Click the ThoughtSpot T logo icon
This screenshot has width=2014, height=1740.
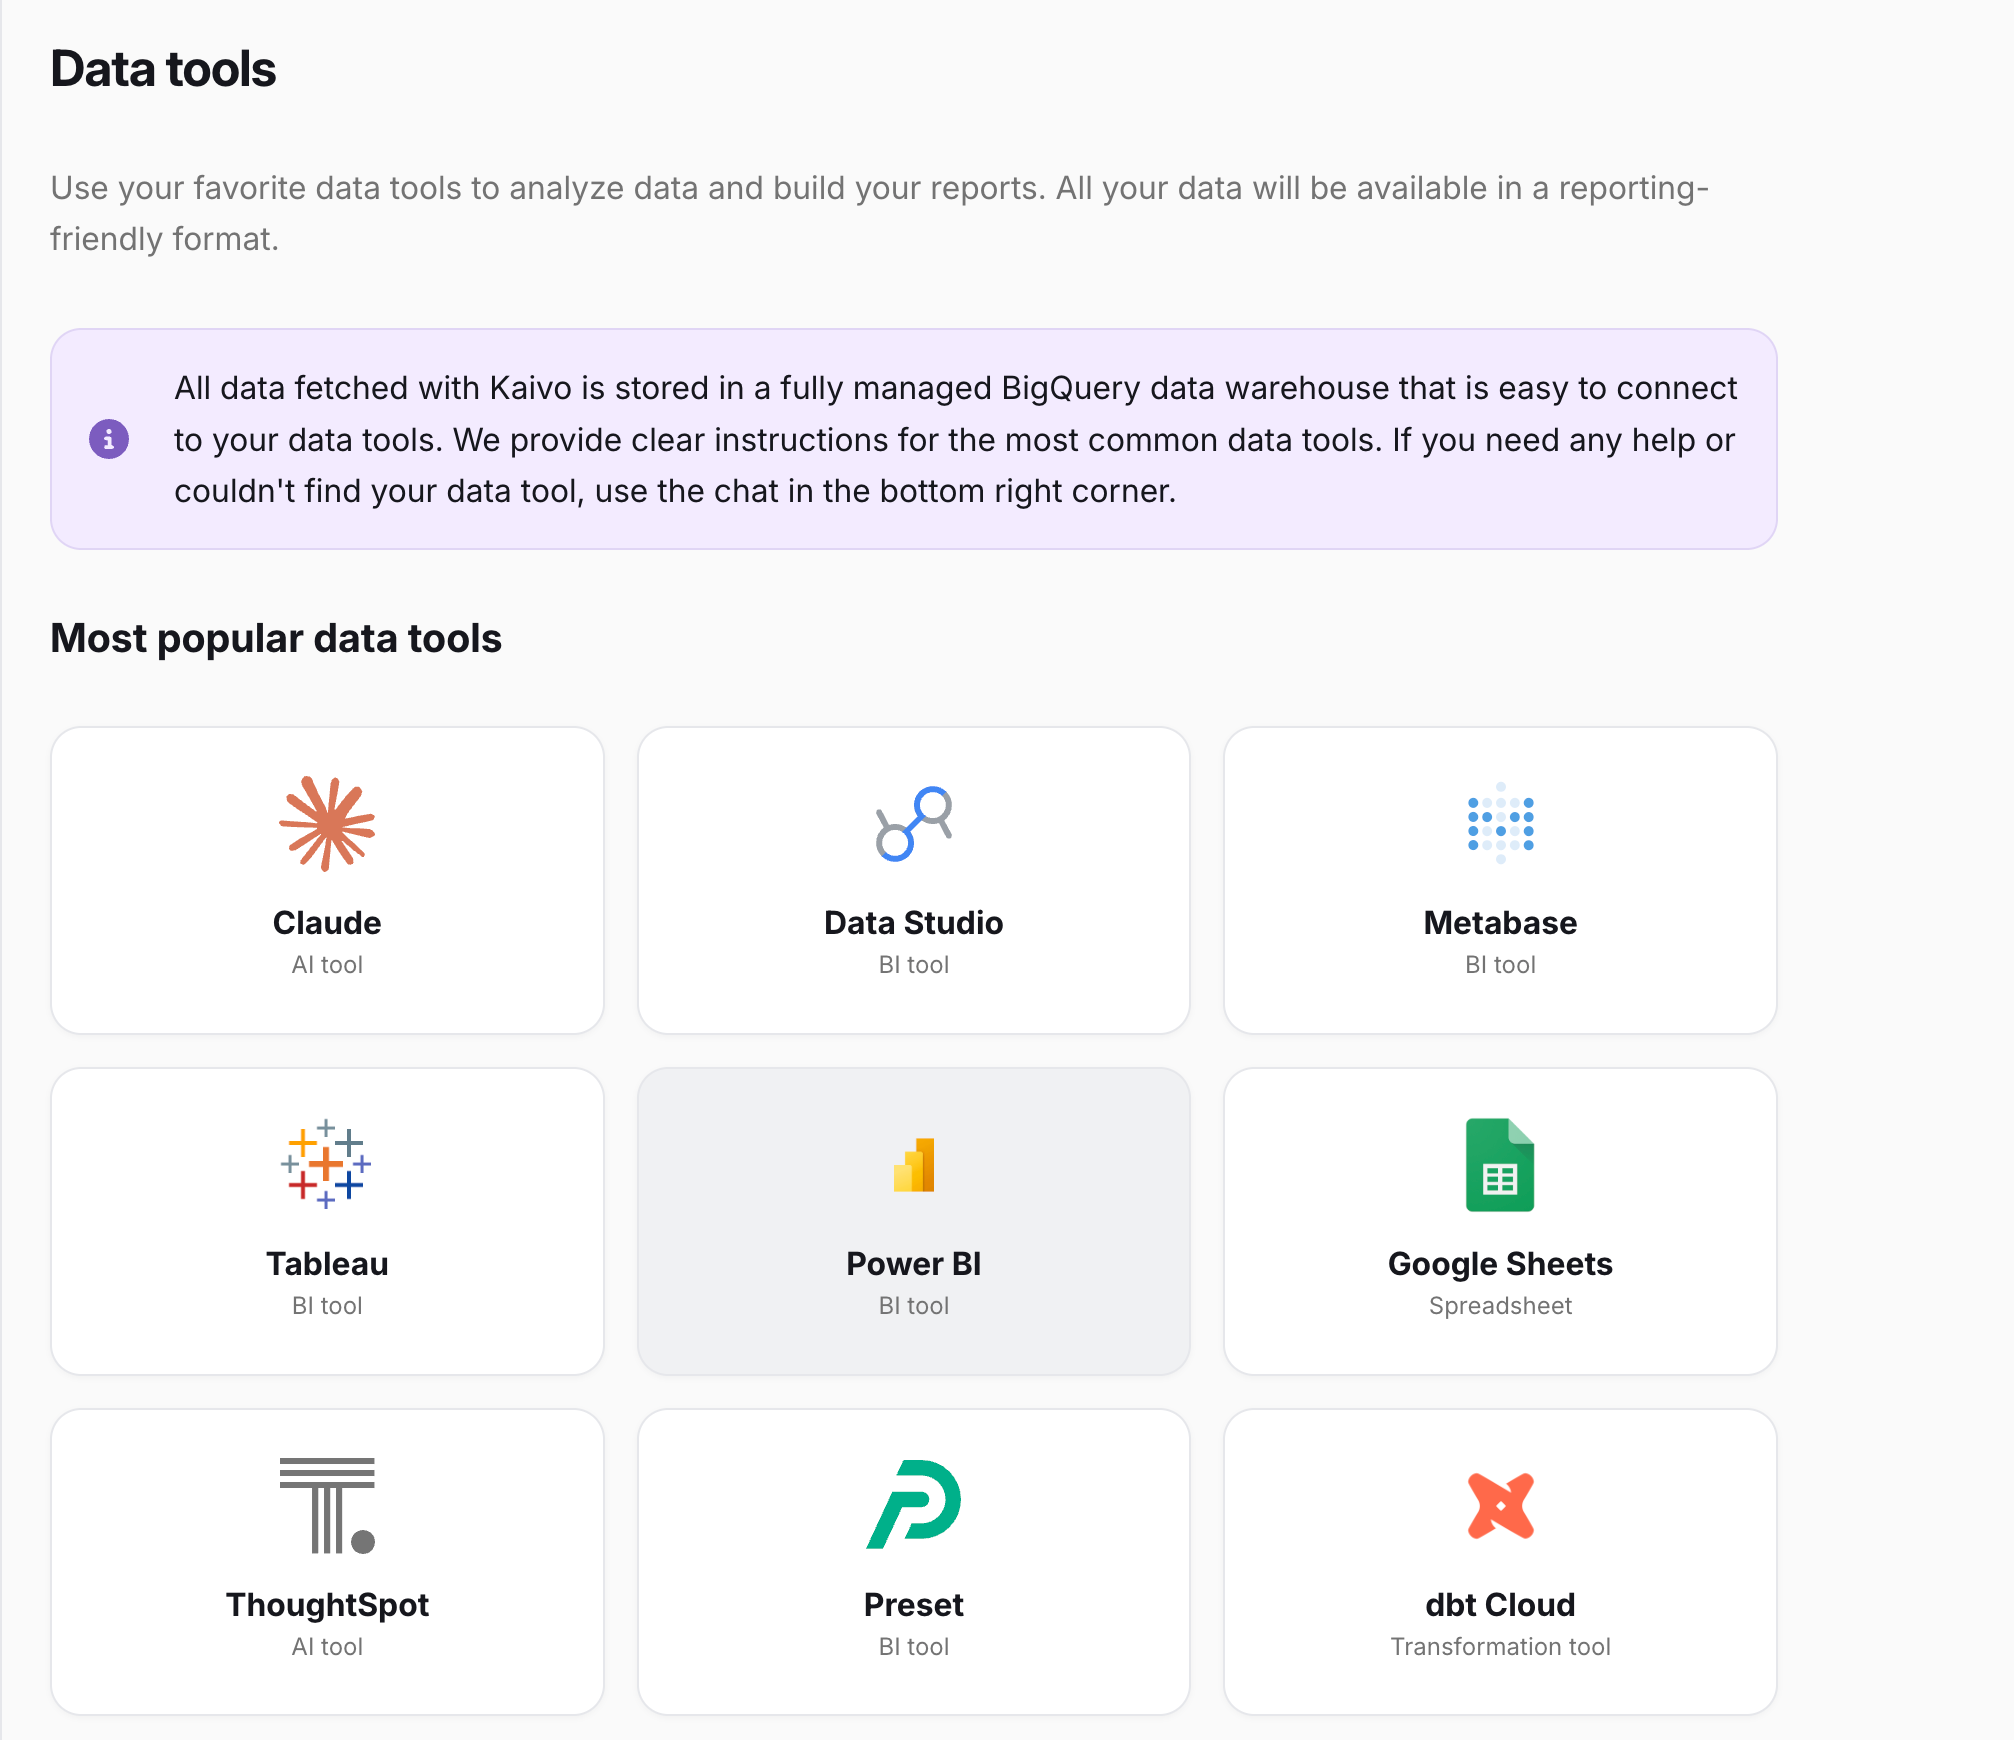tap(327, 1505)
